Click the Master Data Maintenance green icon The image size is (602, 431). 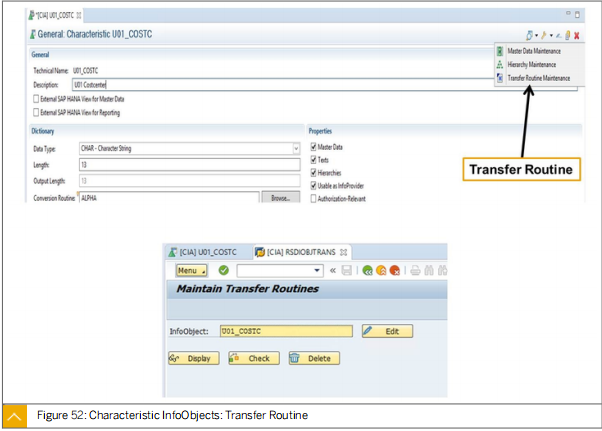tap(500, 51)
